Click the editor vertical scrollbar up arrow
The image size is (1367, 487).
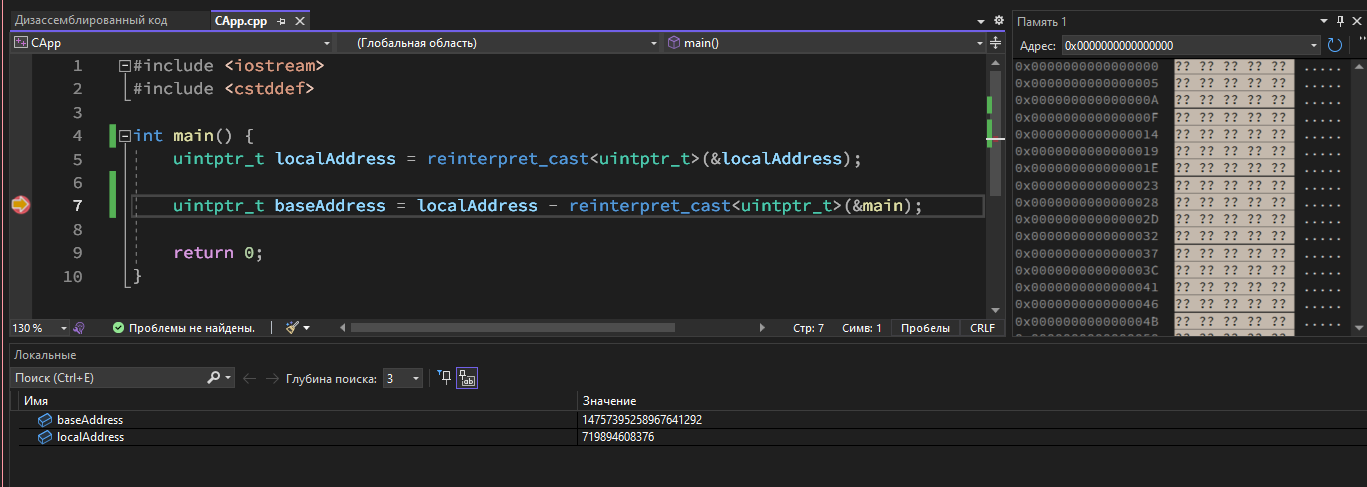pyautogui.click(x=995, y=62)
